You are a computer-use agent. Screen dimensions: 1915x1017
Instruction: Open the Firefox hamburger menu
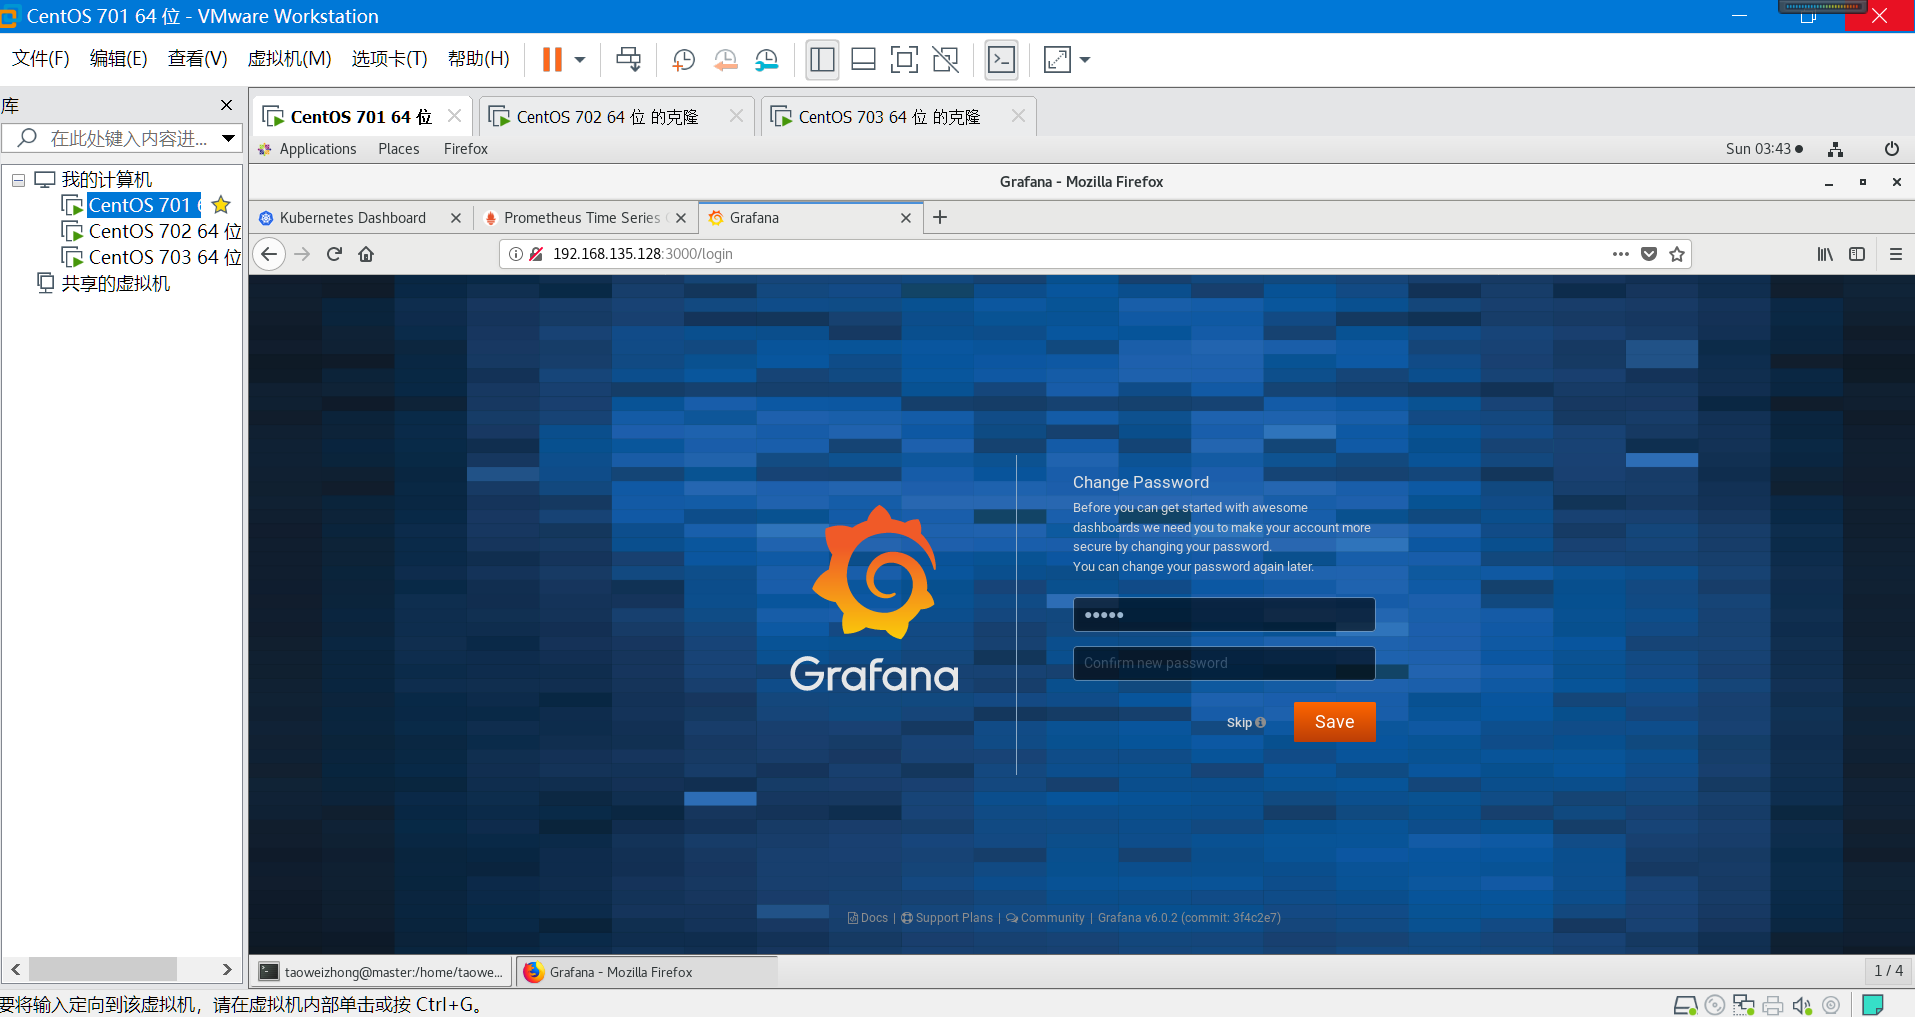coord(1896,254)
